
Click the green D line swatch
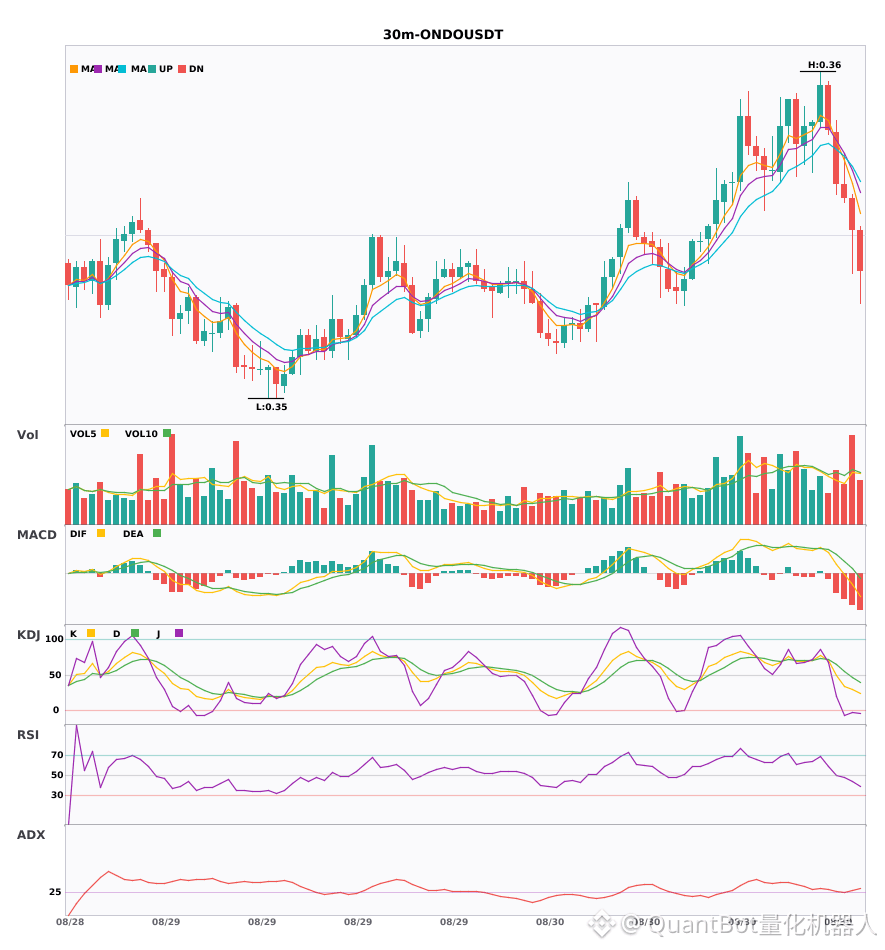[135, 633]
